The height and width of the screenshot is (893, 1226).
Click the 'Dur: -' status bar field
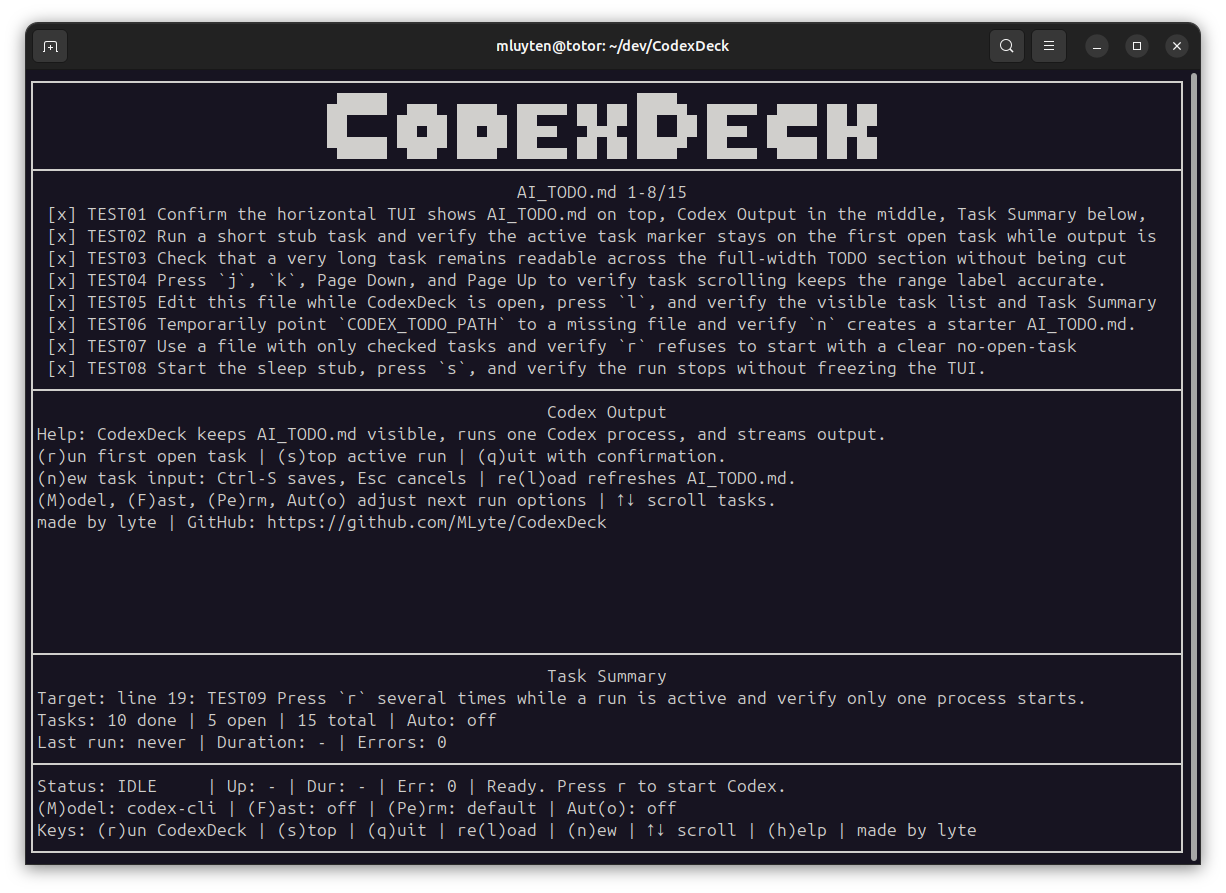tap(337, 786)
